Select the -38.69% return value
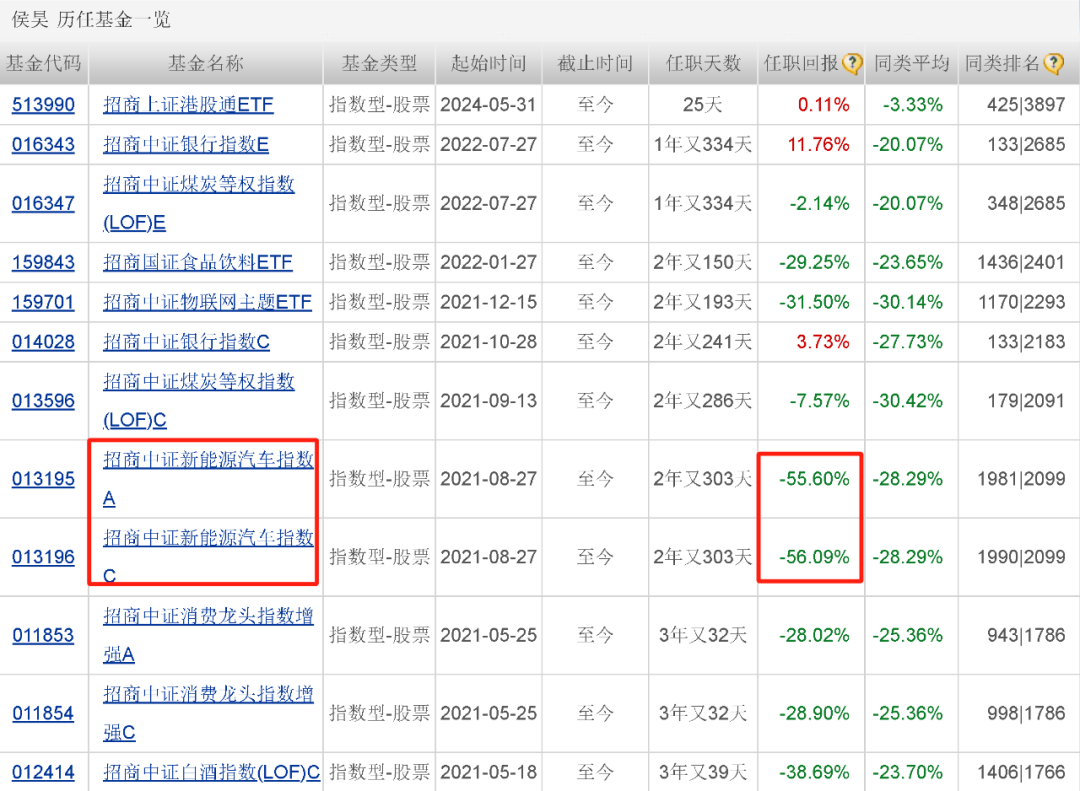Image resolution: width=1080 pixels, height=791 pixels. [814, 772]
